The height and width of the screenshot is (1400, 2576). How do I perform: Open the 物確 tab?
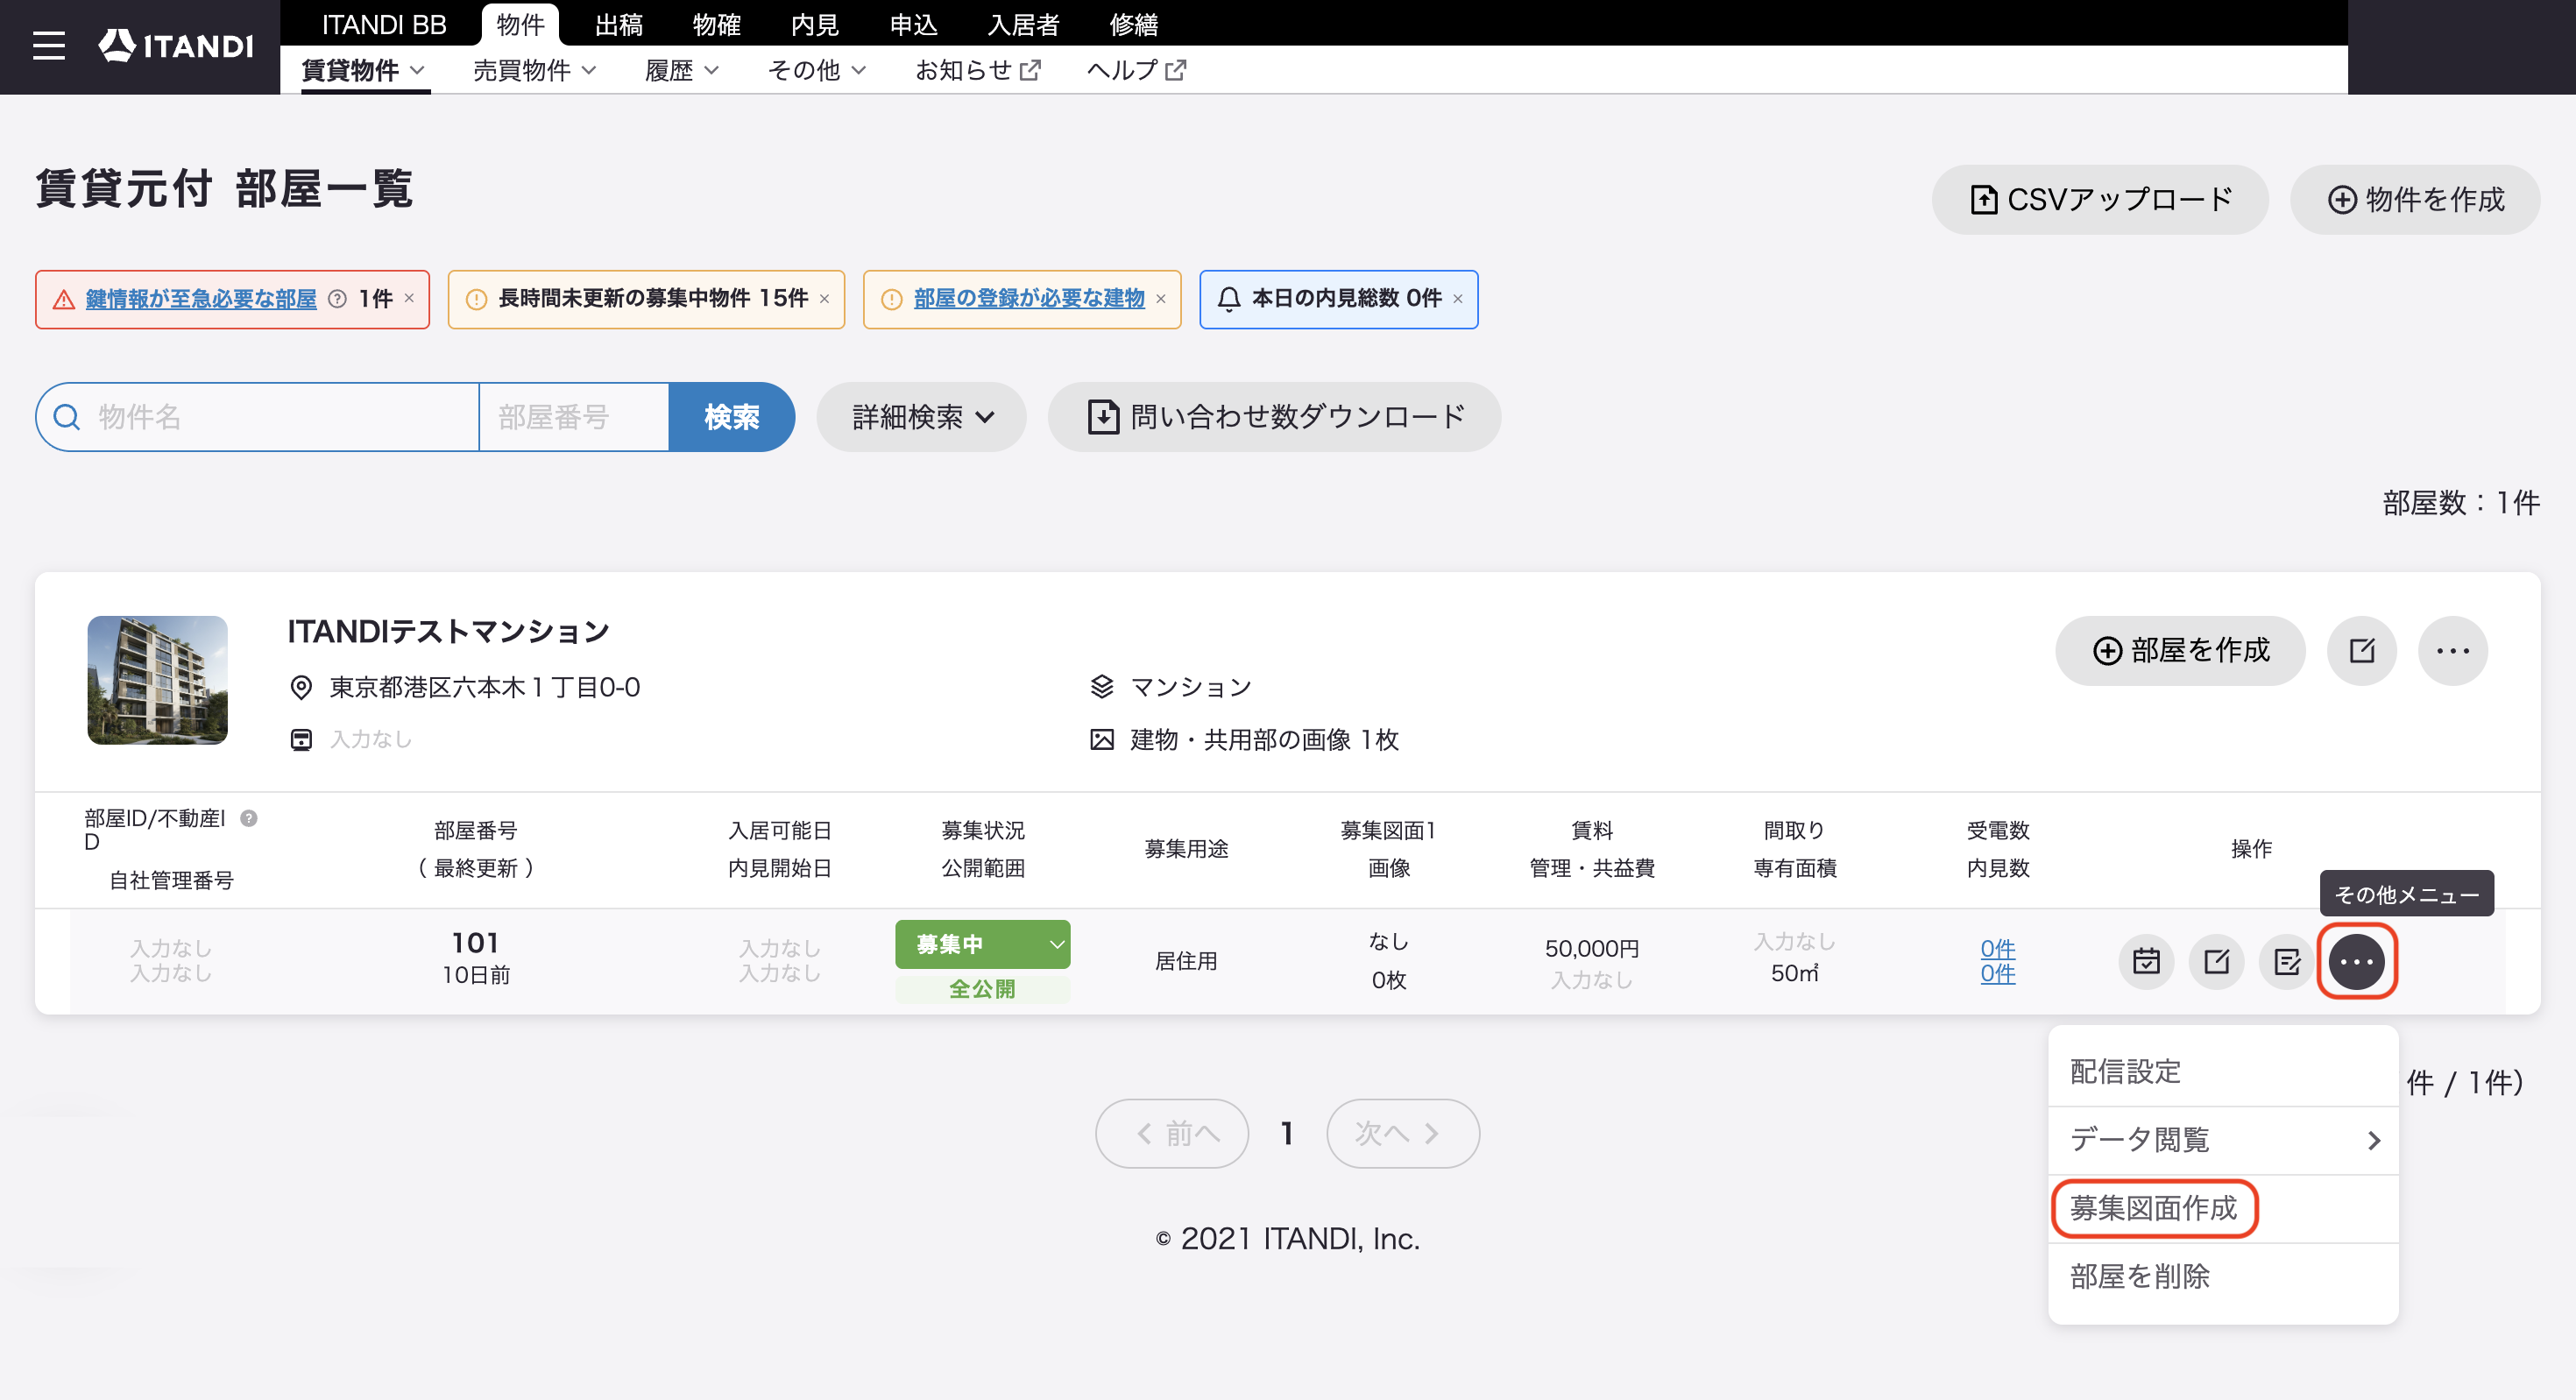[x=717, y=24]
